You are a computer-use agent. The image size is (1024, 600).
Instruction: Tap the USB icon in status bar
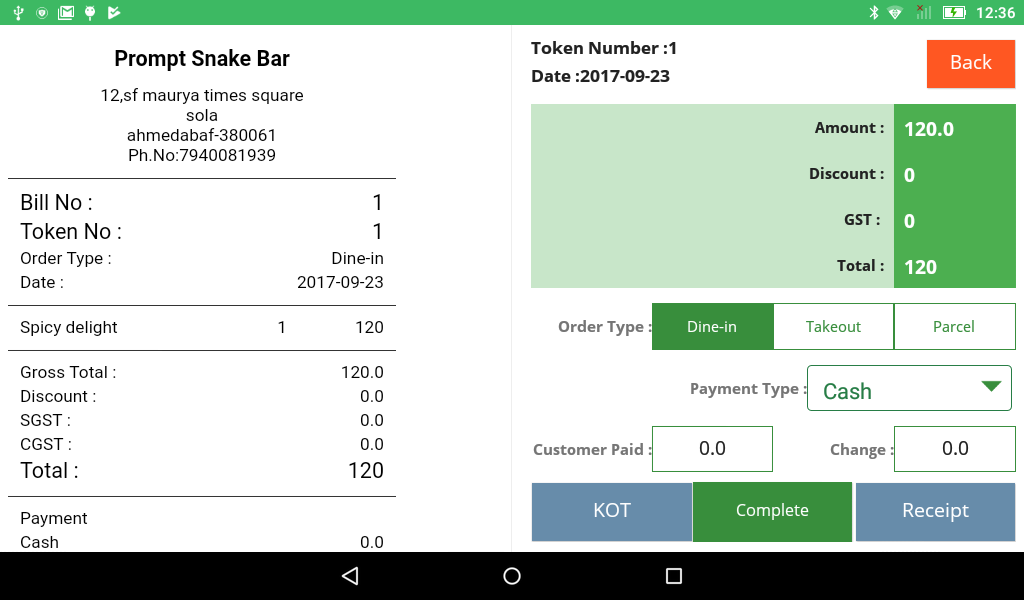(x=17, y=12)
